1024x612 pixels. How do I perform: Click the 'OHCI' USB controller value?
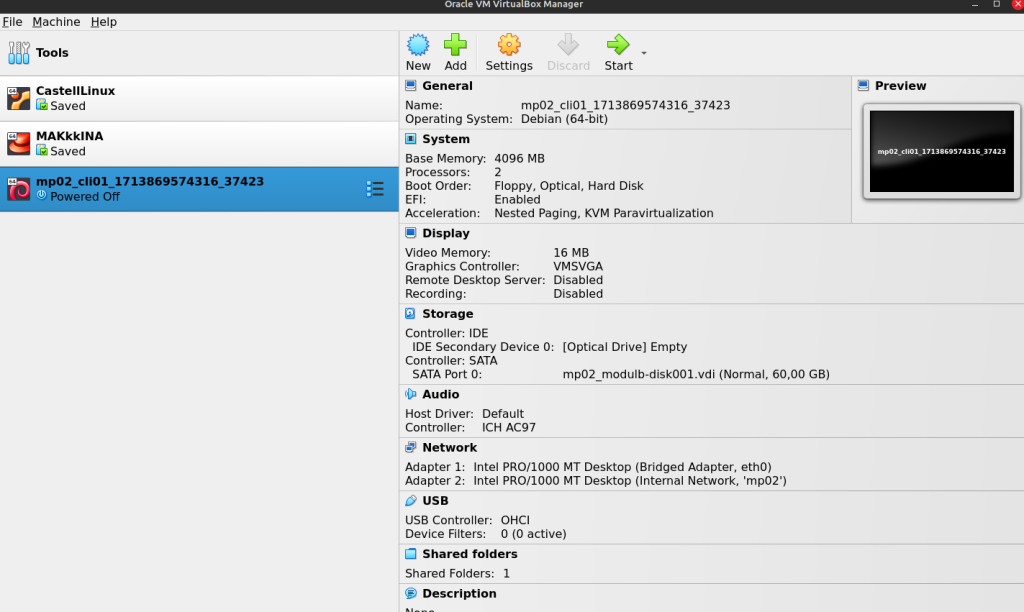(515, 521)
